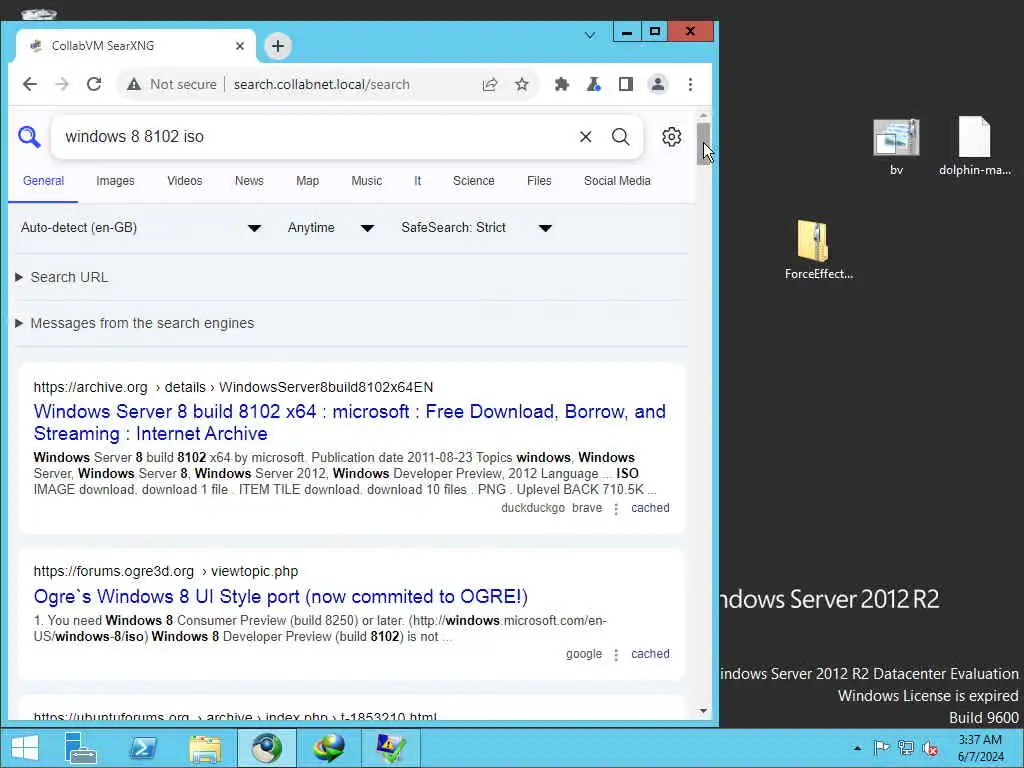
Task: Launch PowerShell from the taskbar
Action: coord(143,748)
